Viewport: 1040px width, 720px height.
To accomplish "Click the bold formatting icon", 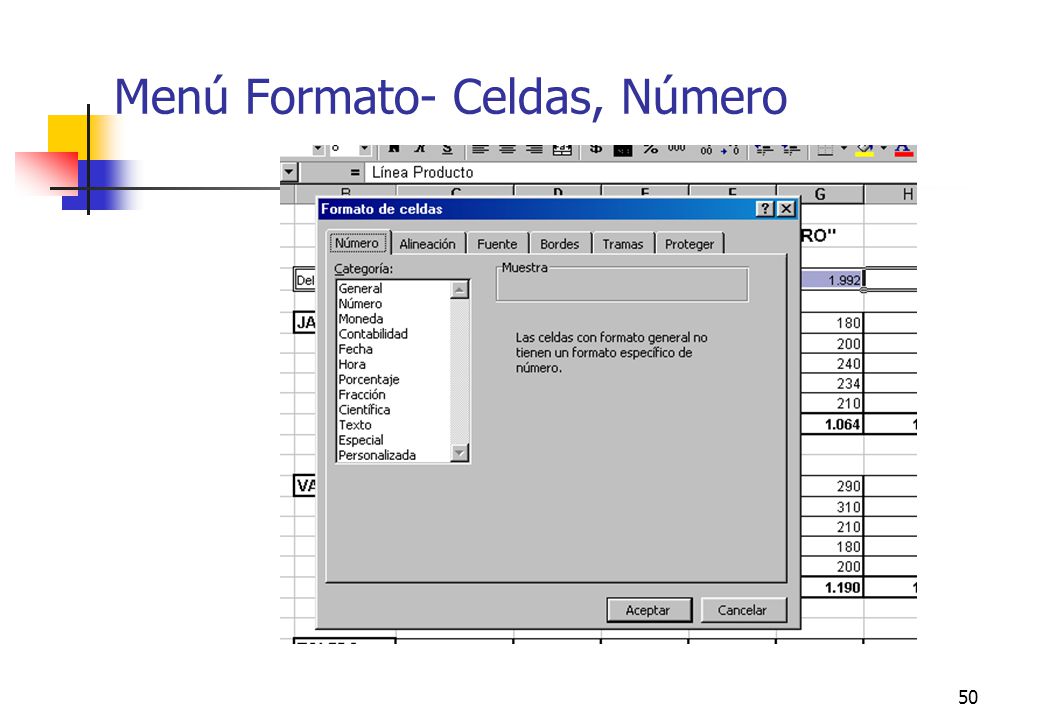I will pos(394,149).
